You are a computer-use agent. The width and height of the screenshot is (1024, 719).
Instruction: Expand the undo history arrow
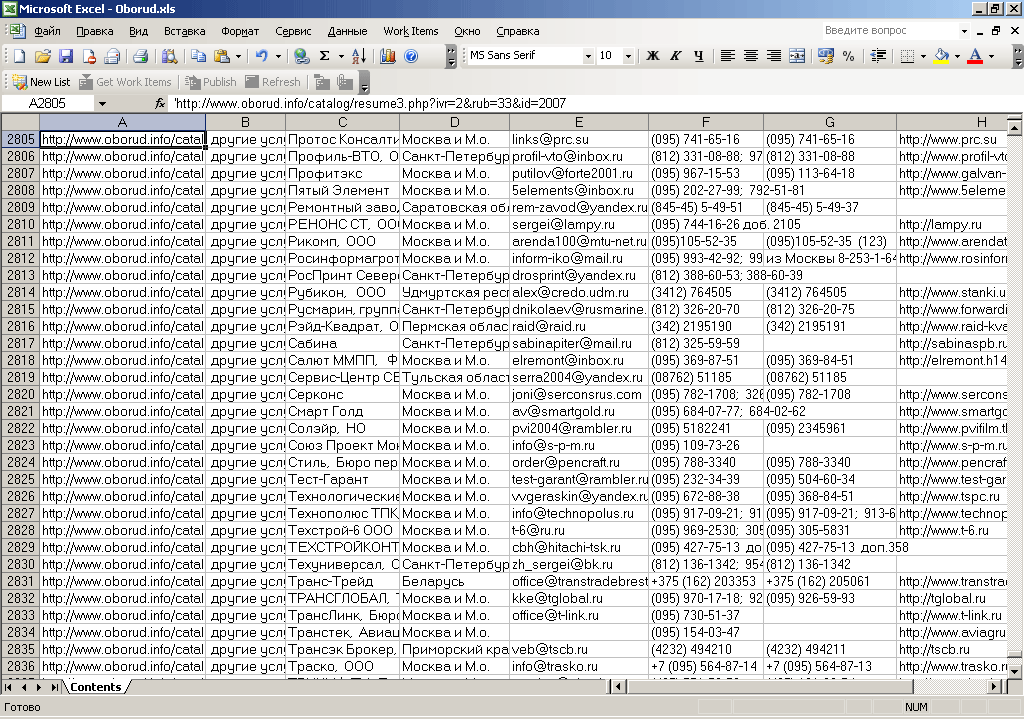pos(278,56)
